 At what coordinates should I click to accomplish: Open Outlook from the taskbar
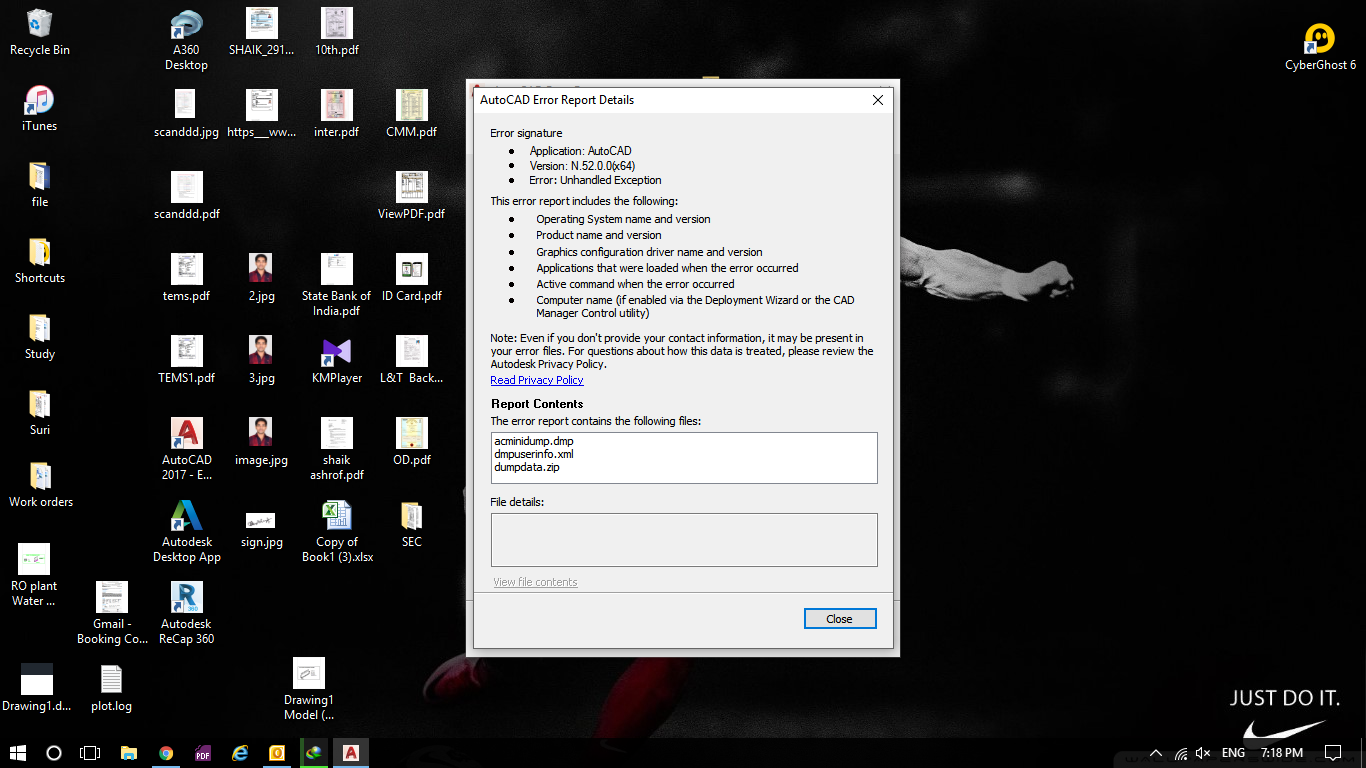click(276, 753)
